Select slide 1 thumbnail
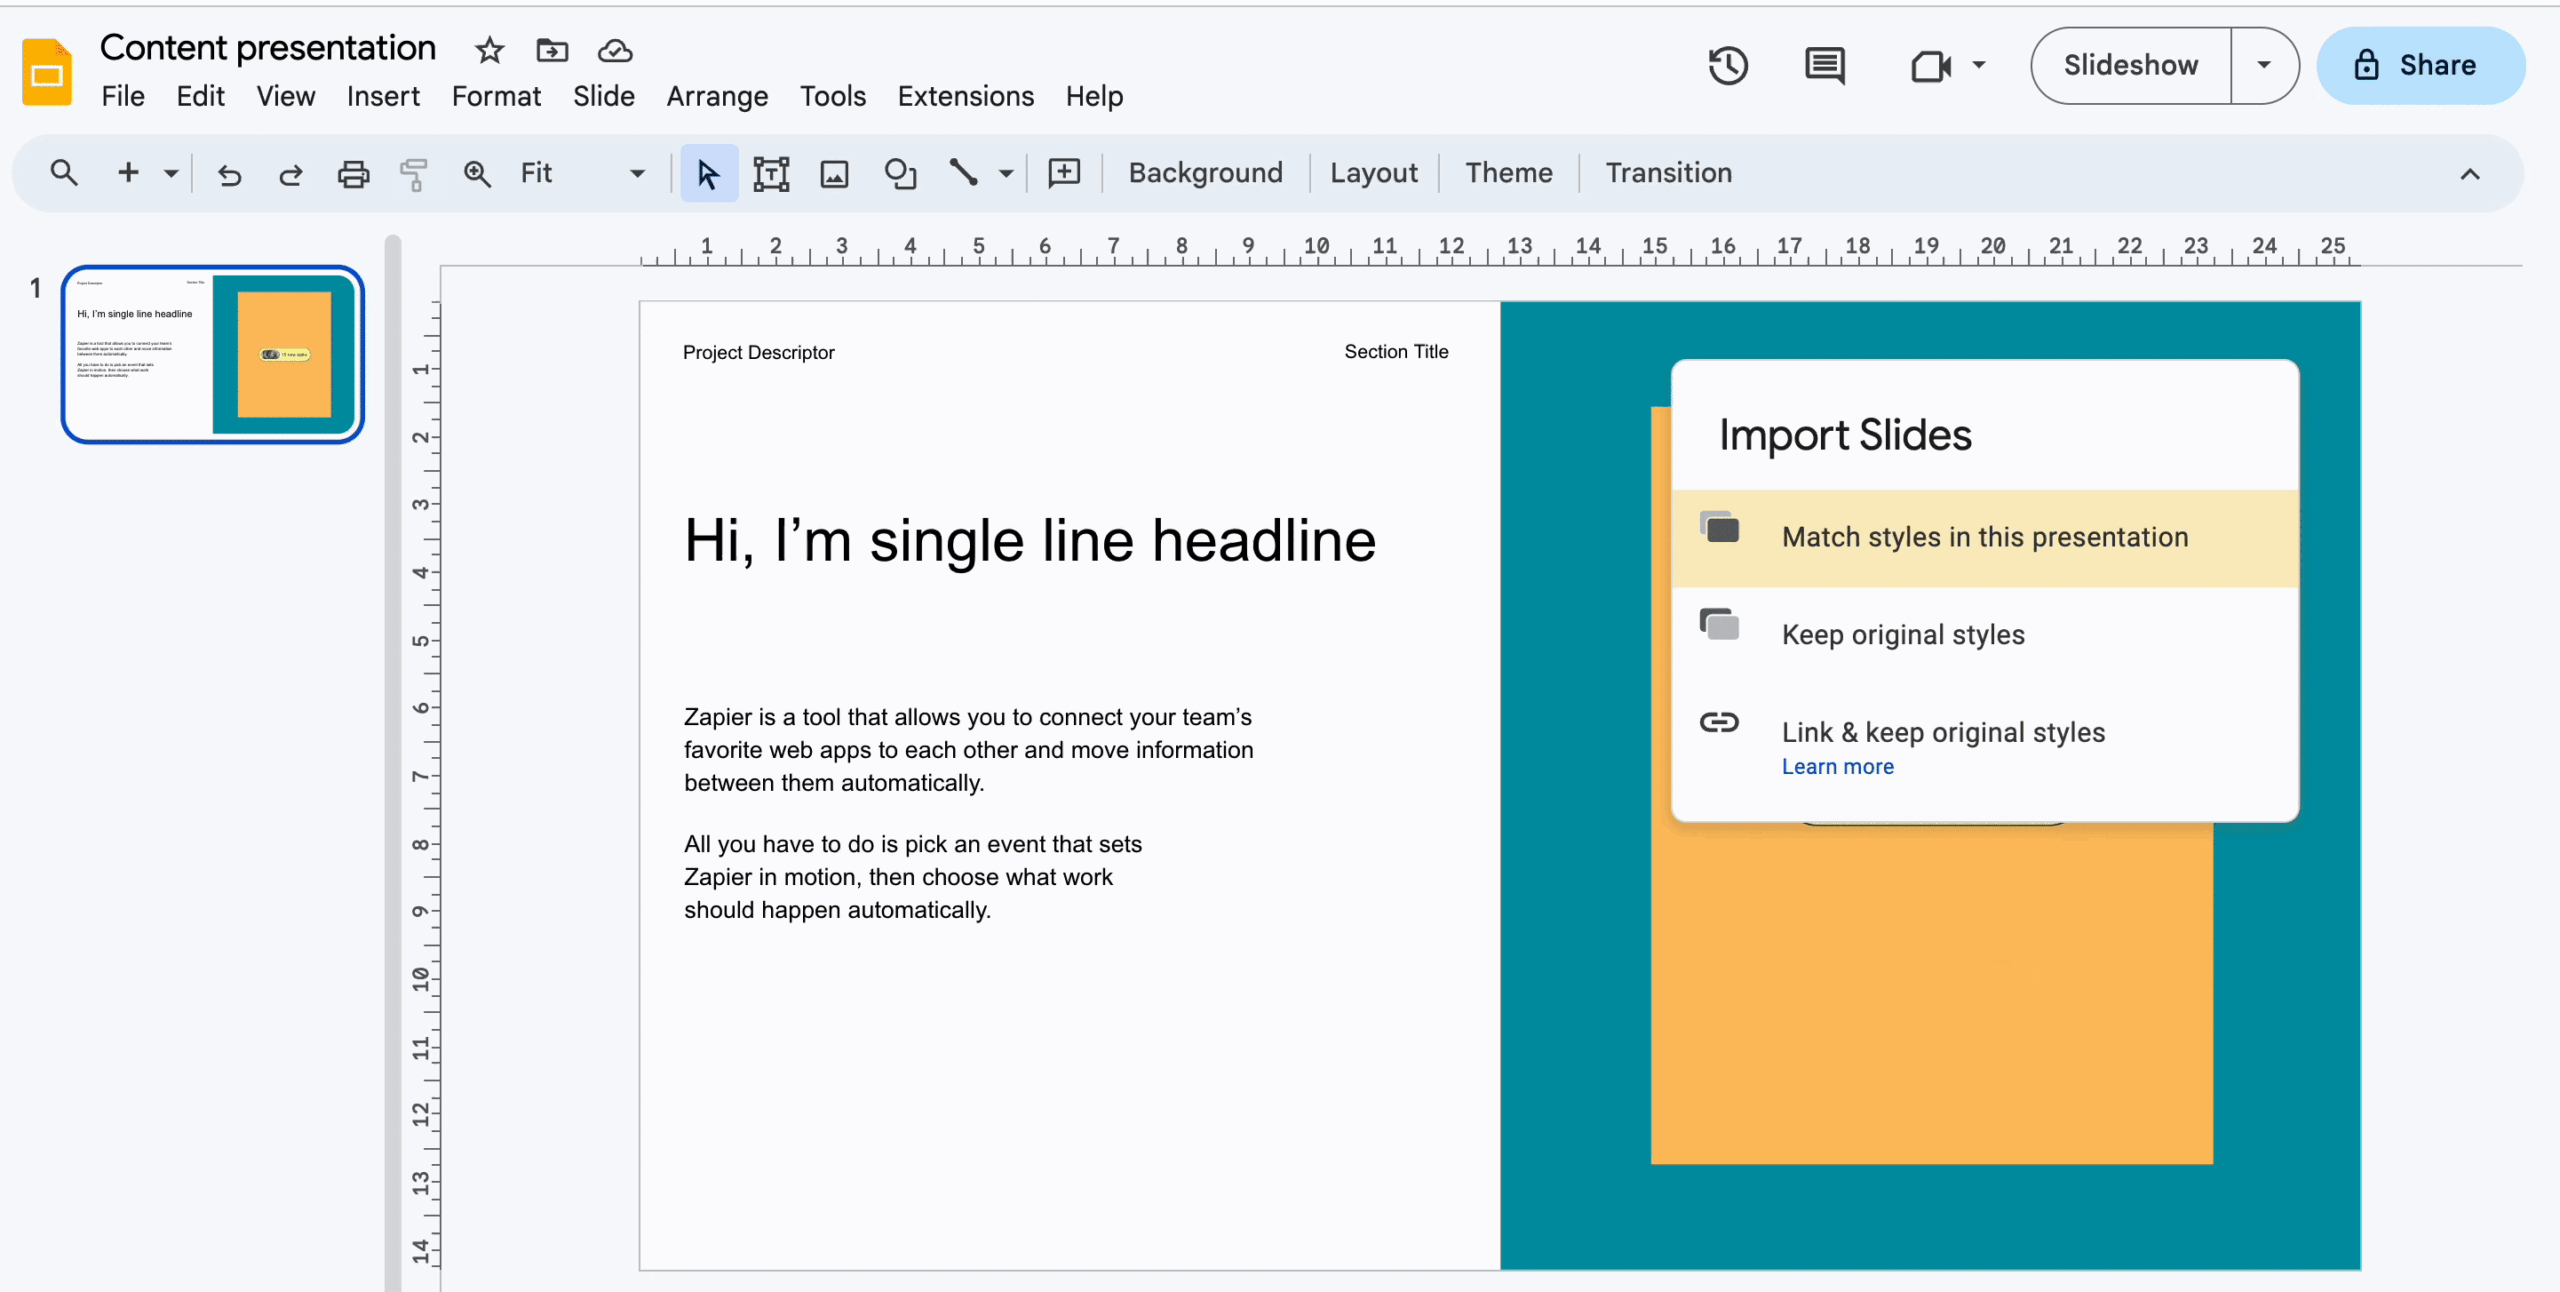 click(212, 354)
